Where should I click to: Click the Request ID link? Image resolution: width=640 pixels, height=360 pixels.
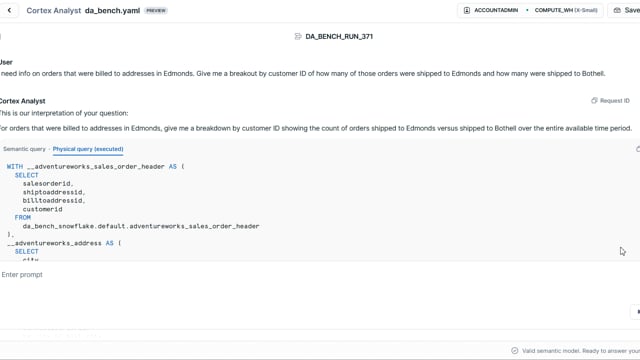[614, 100]
